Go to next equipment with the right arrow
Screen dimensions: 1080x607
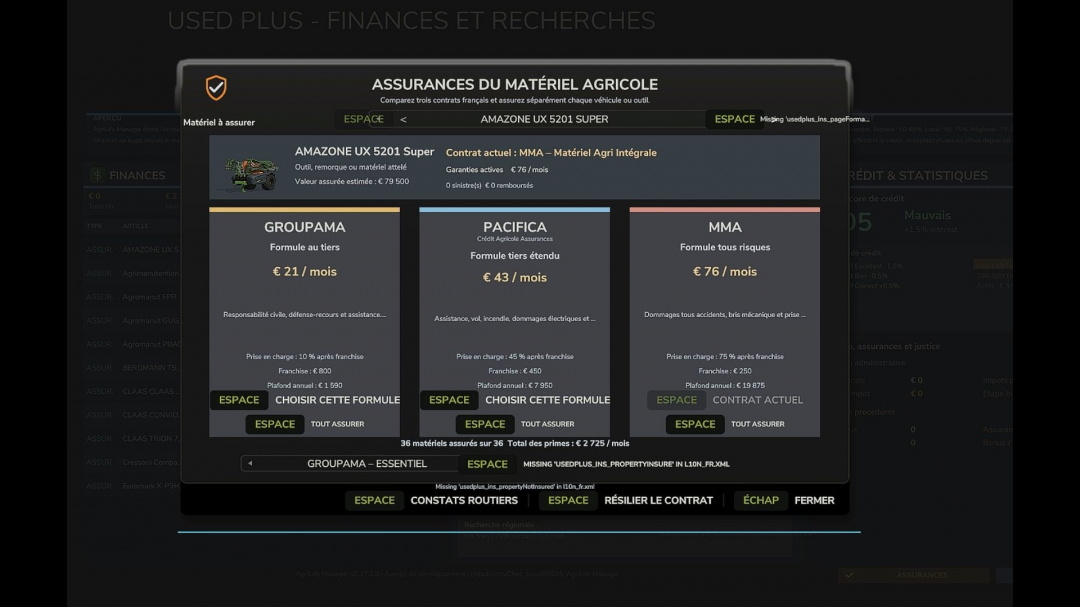(773, 119)
